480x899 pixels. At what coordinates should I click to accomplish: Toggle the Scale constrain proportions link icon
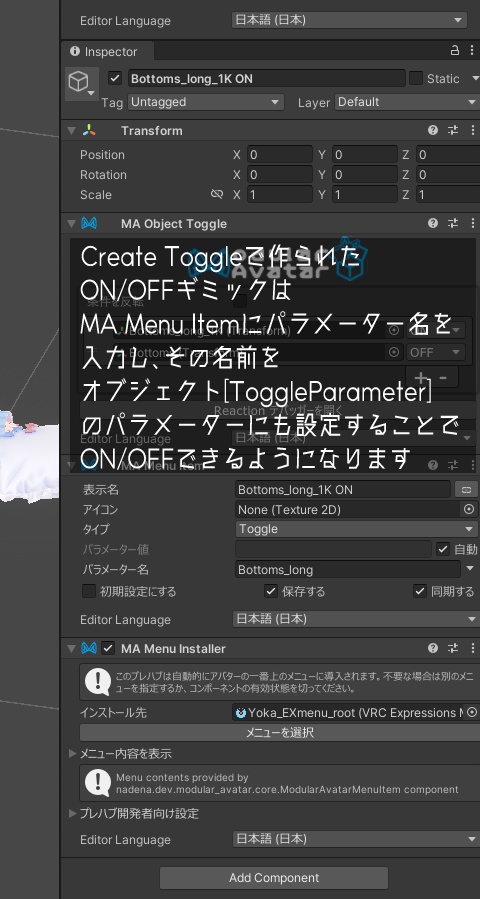click(x=217, y=194)
